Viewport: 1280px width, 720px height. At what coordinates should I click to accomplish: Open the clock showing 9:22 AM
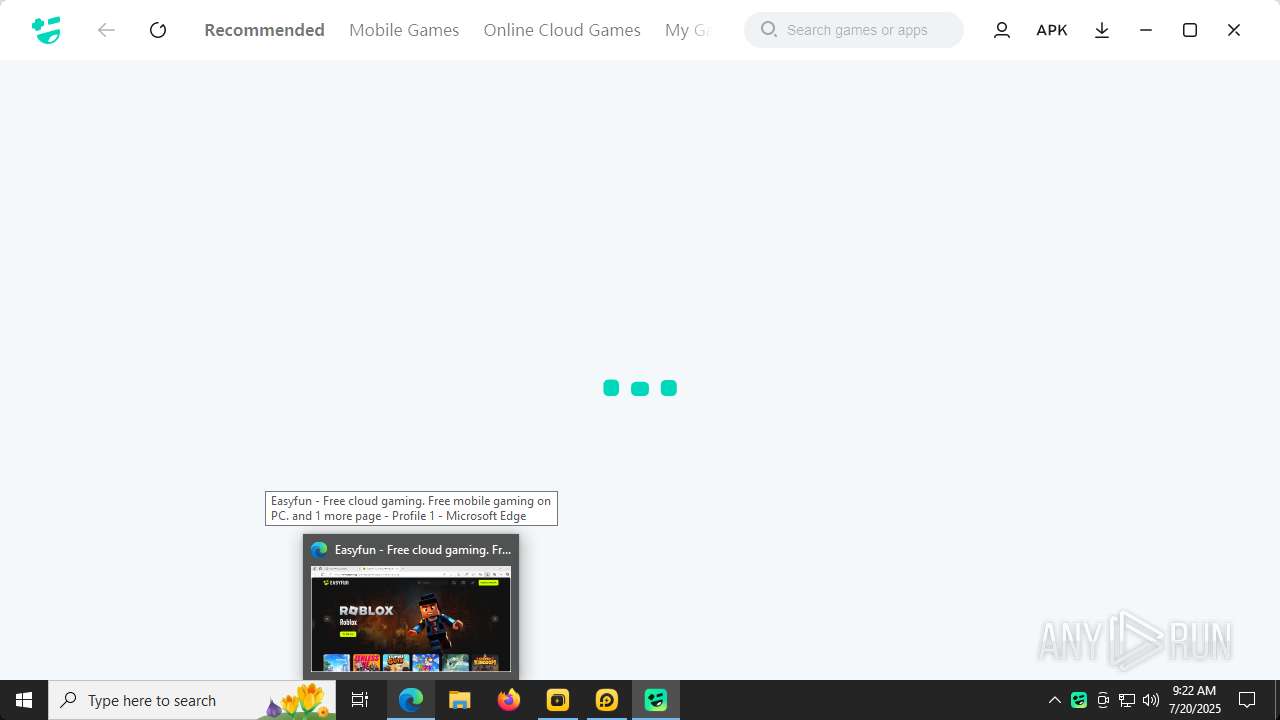(x=1195, y=700)
